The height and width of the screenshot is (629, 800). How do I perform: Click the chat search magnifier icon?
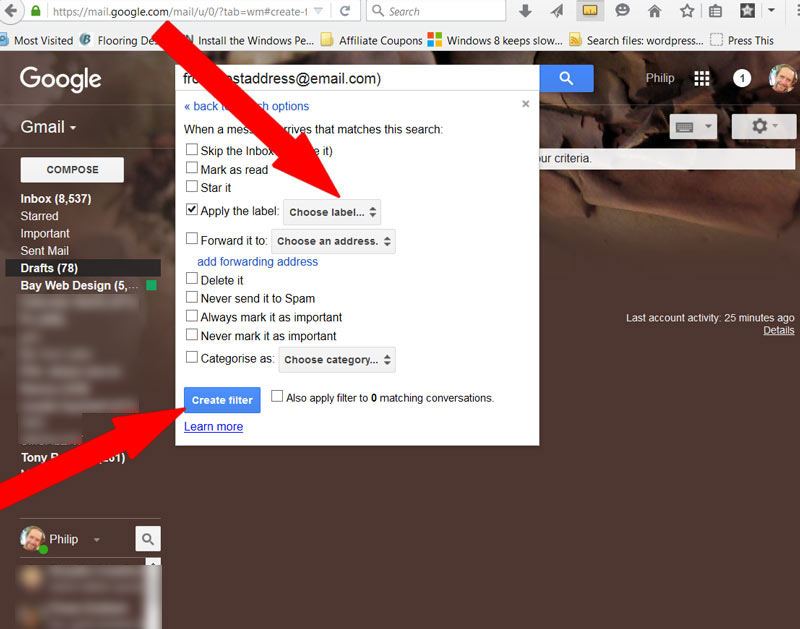click(148, 539)
